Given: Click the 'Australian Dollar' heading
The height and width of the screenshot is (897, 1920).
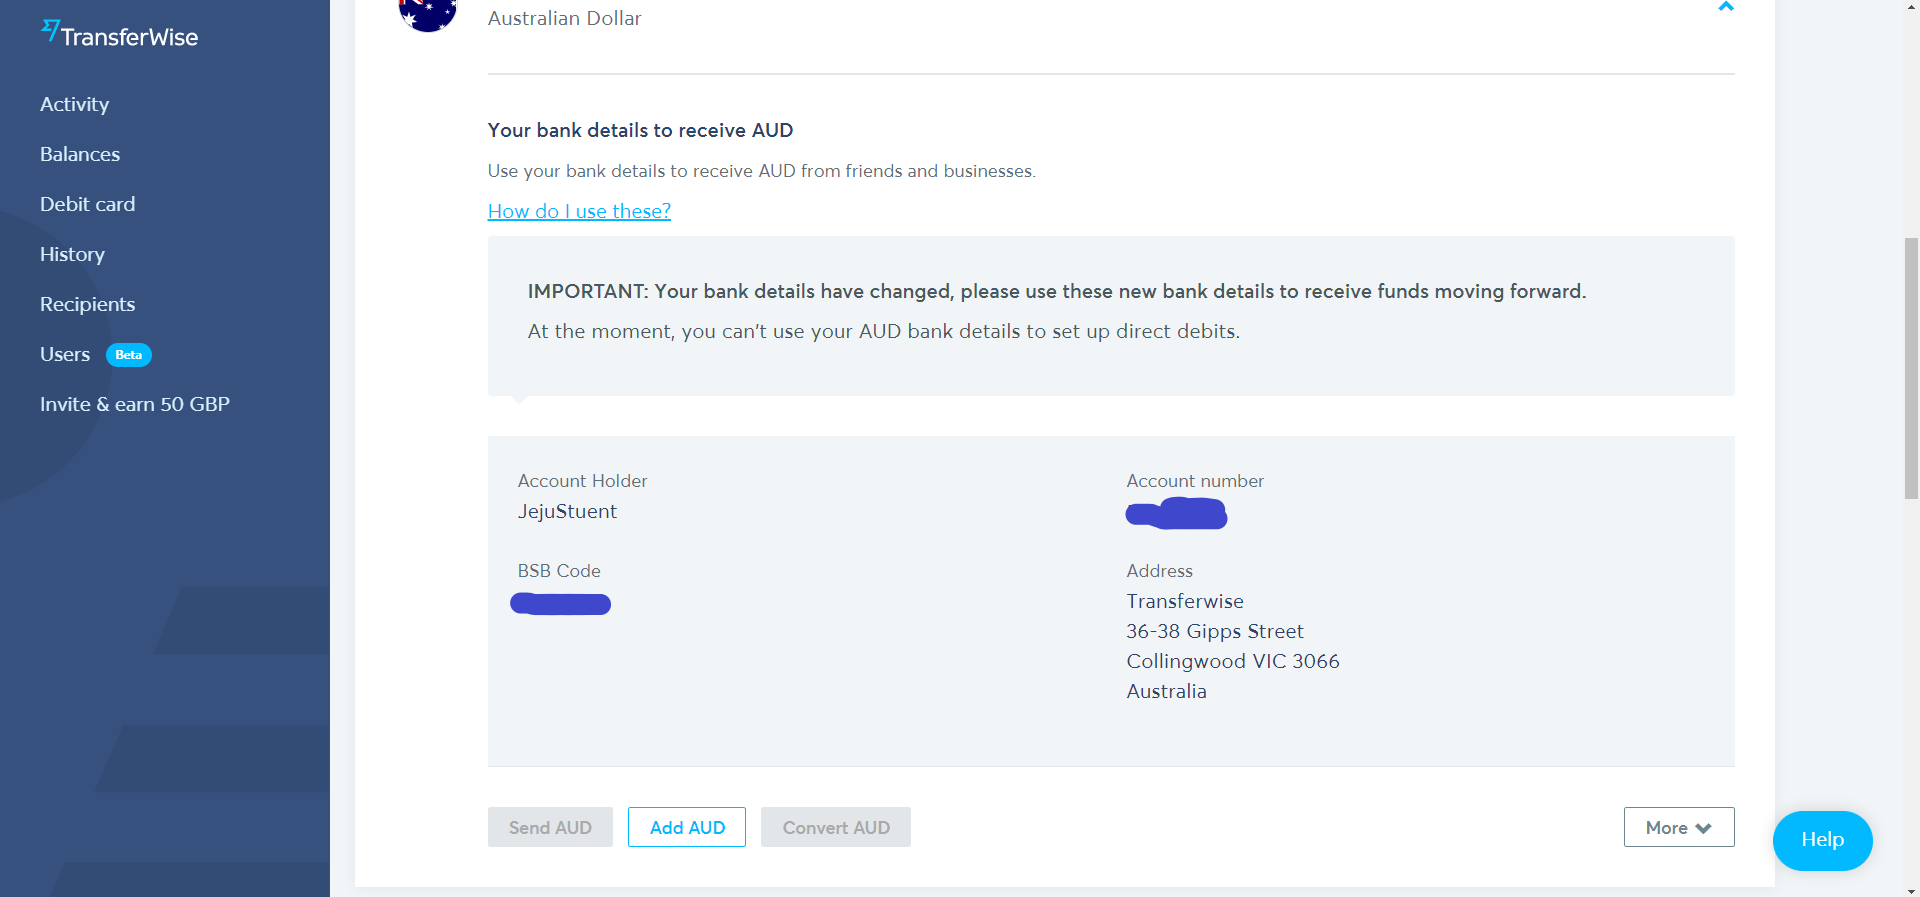Looking at the screenshot, I should click(564, 18).
